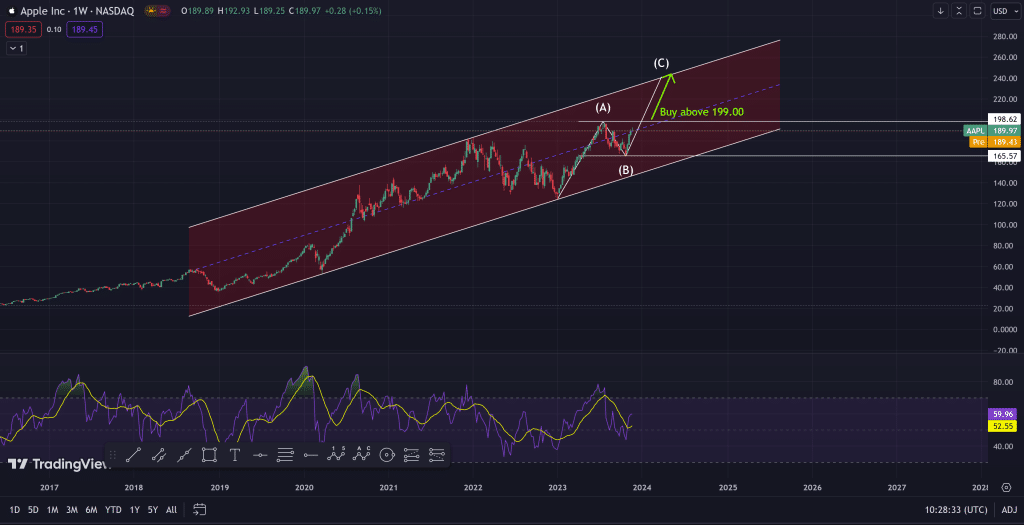Click the TradingView logo
This screenshot has width=1024, height=525.
(59, 464)
